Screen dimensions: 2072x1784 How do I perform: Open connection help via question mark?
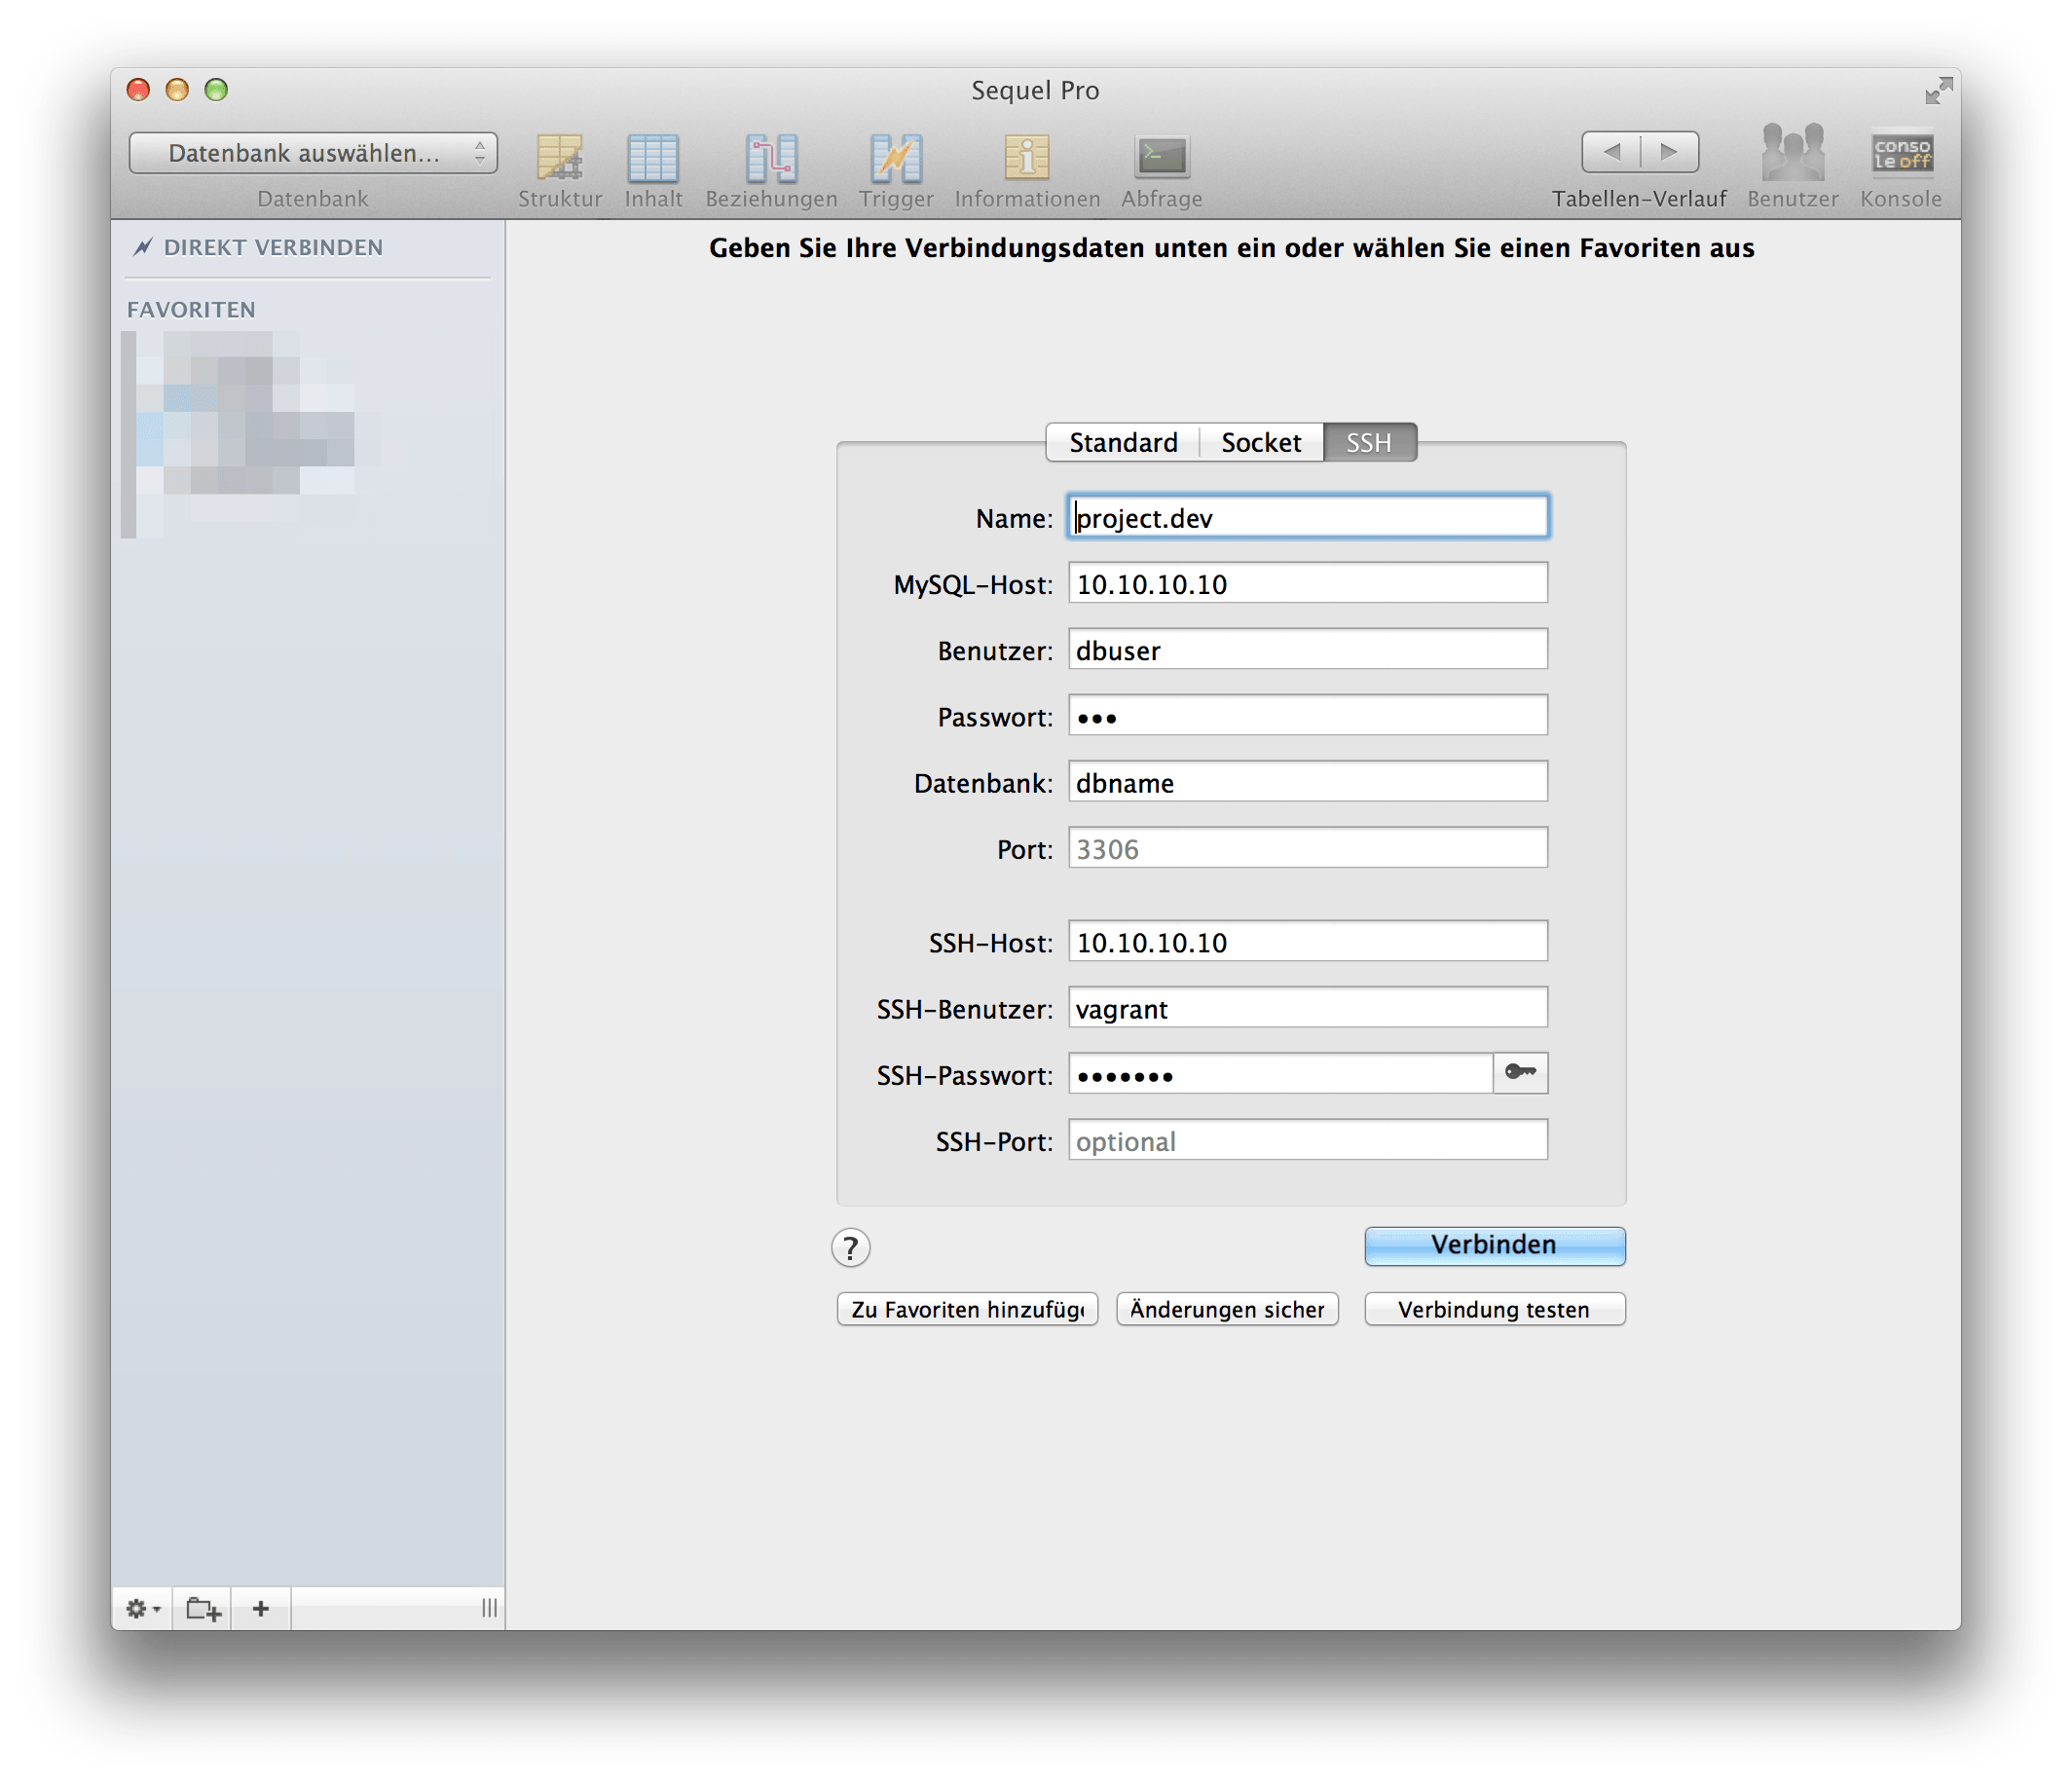(x=849, y=1247)
